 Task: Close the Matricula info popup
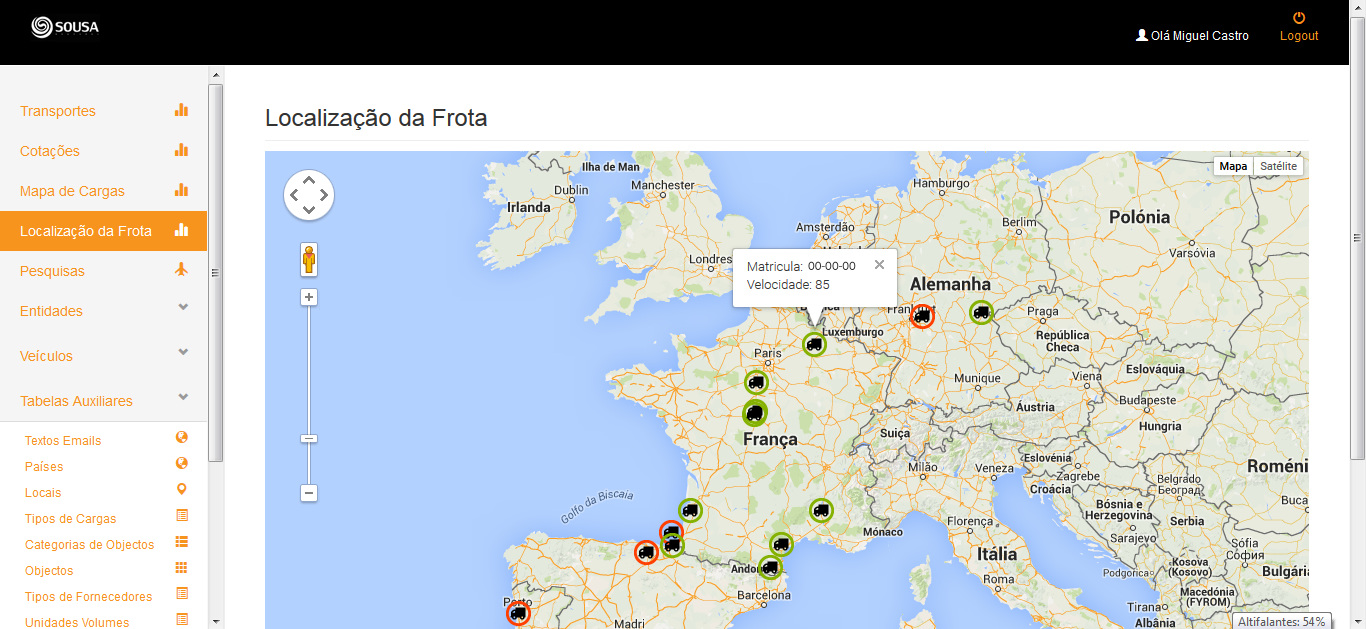point(879,265)
